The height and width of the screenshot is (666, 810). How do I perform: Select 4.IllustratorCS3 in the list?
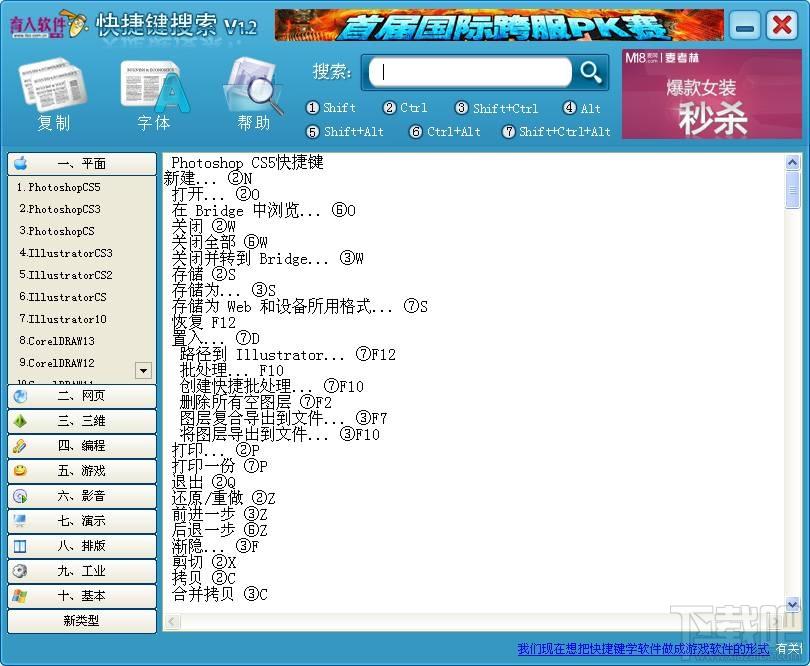(66, 253)
